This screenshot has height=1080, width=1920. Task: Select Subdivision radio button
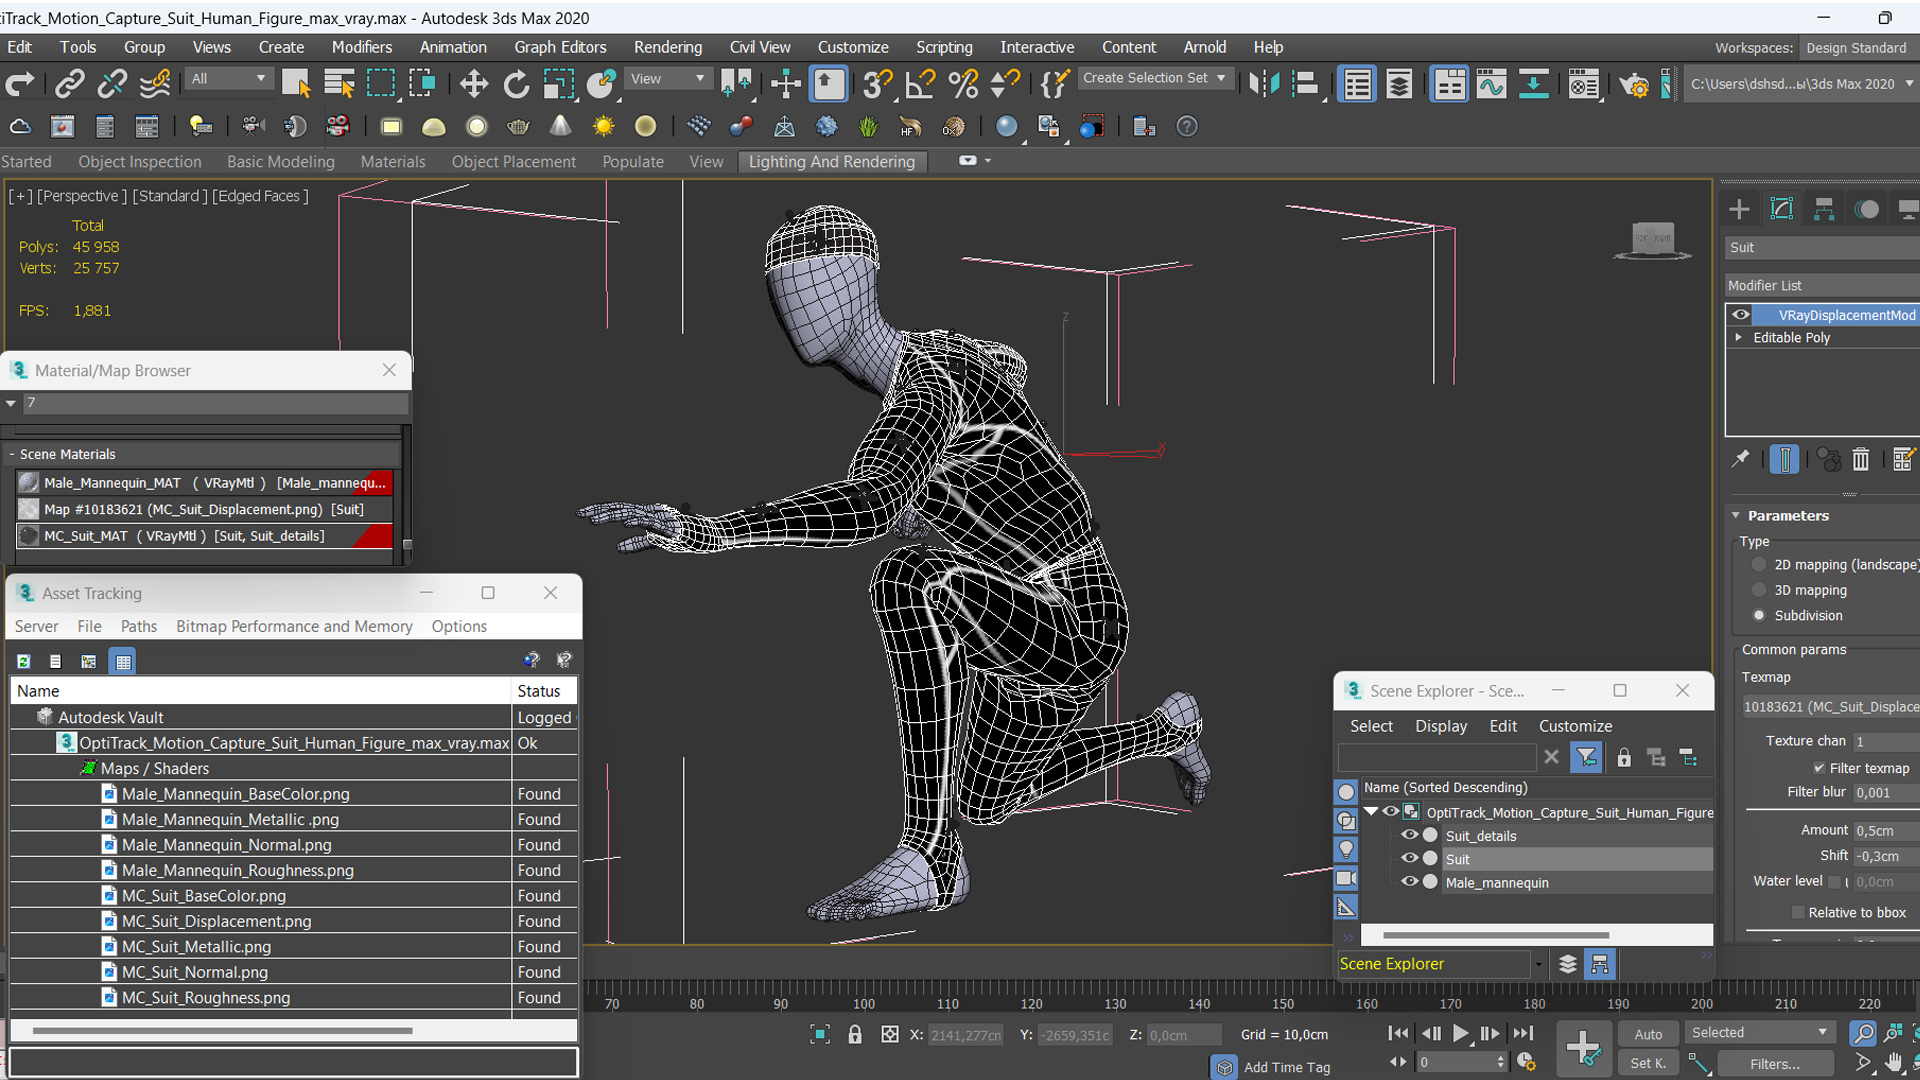tap(1759, 615)
